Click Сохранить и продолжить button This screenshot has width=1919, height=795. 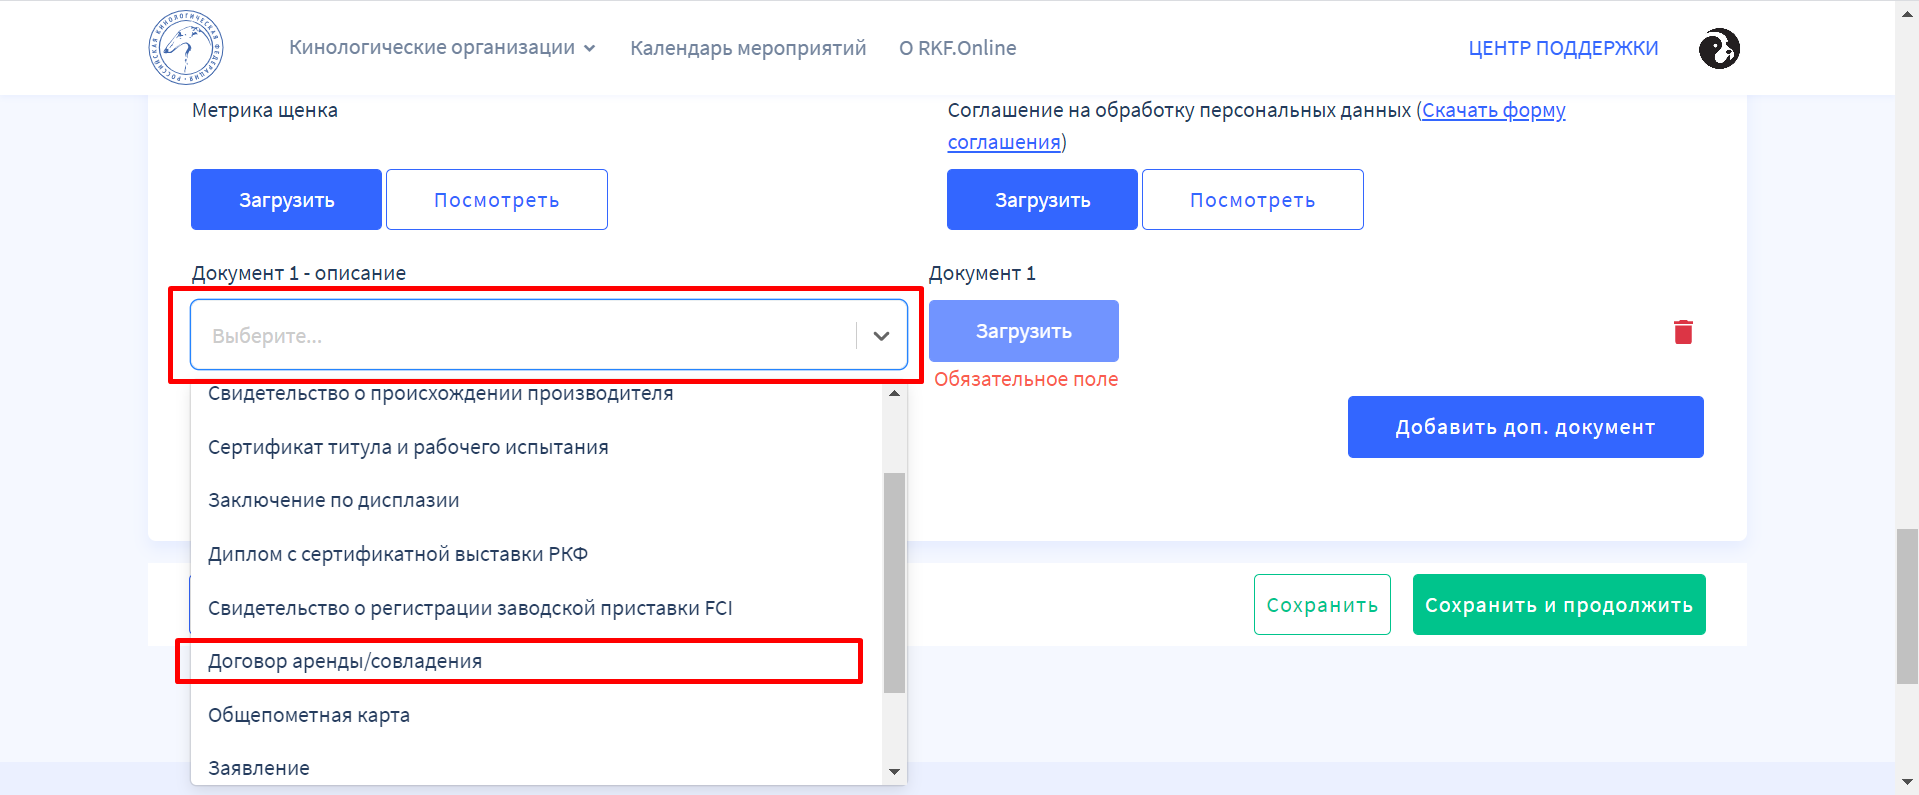1558,605
